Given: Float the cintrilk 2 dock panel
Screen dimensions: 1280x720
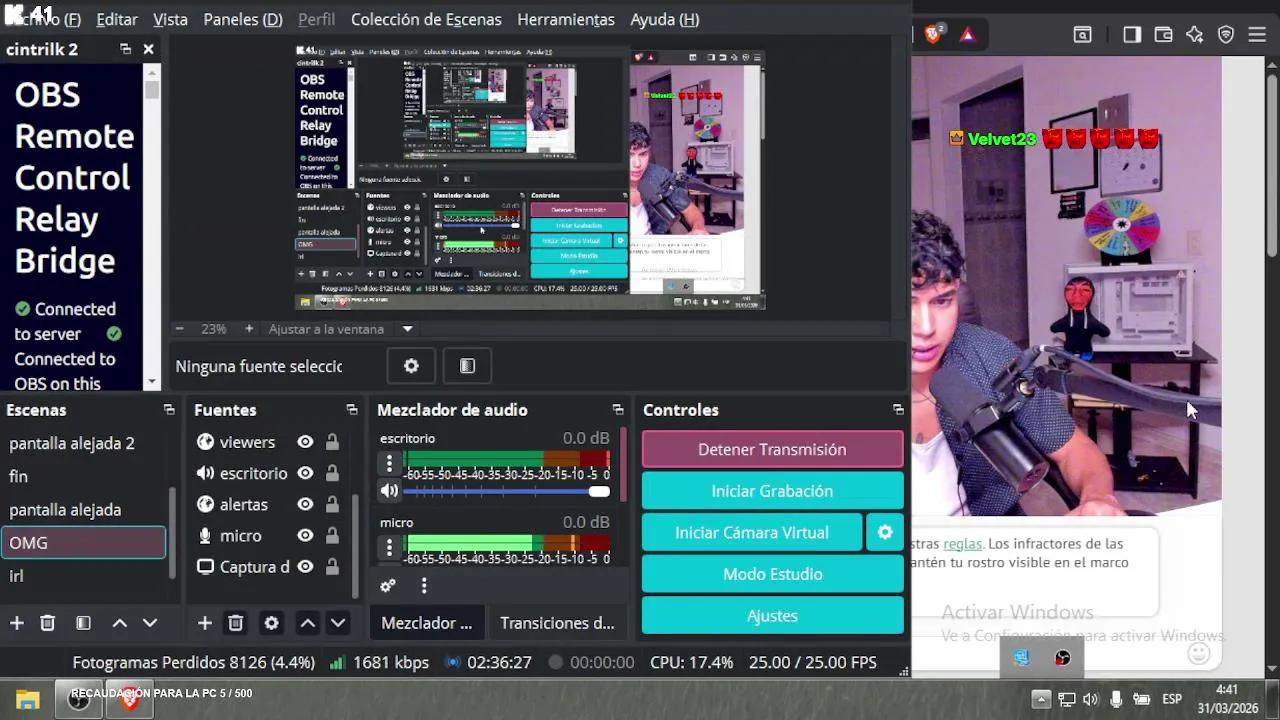Looking at the screenshot, I should point(125,49).
